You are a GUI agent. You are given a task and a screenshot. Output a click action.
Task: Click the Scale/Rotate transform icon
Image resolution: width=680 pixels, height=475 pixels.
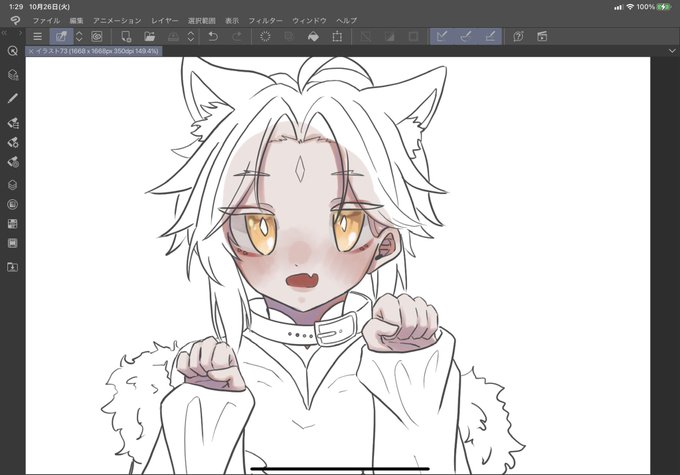click(x=337, y=37)
